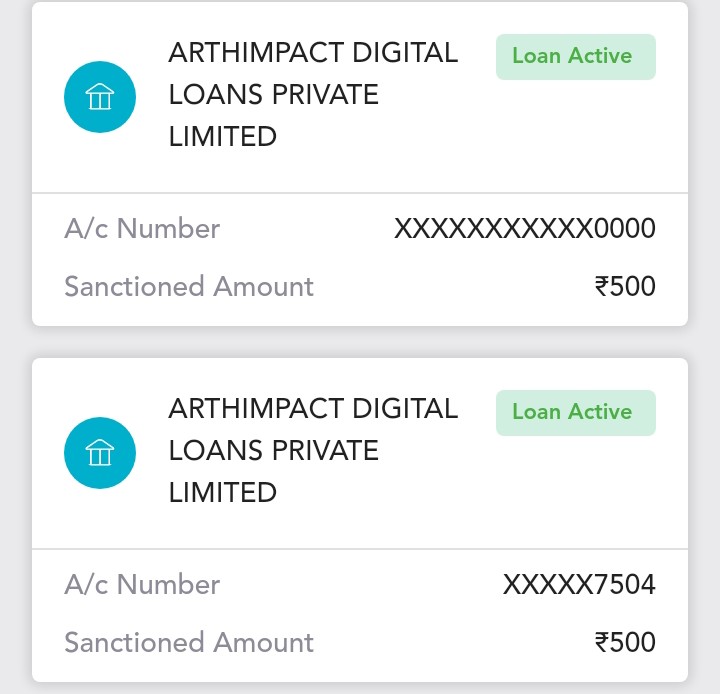
Task: Tap Loan Active badge on loan ending 7504
Action: click(575, 412)
